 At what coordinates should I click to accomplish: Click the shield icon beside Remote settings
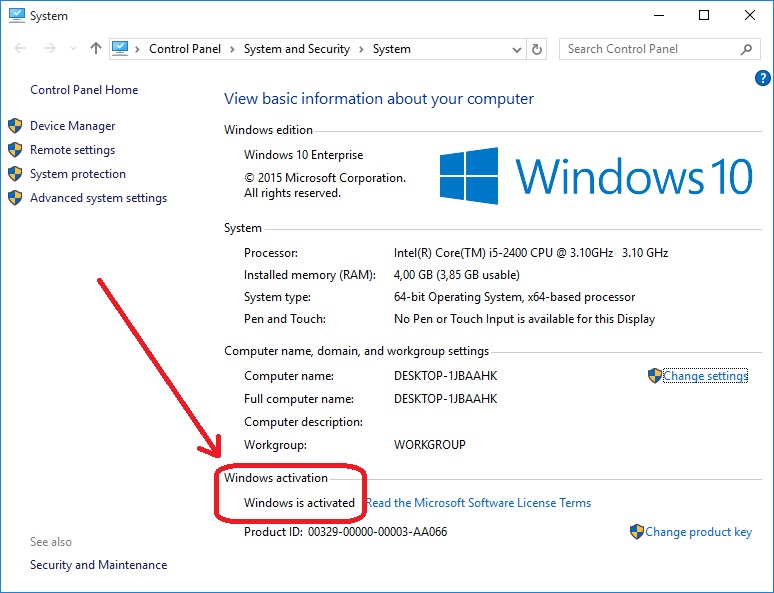(x=15, y=150)
